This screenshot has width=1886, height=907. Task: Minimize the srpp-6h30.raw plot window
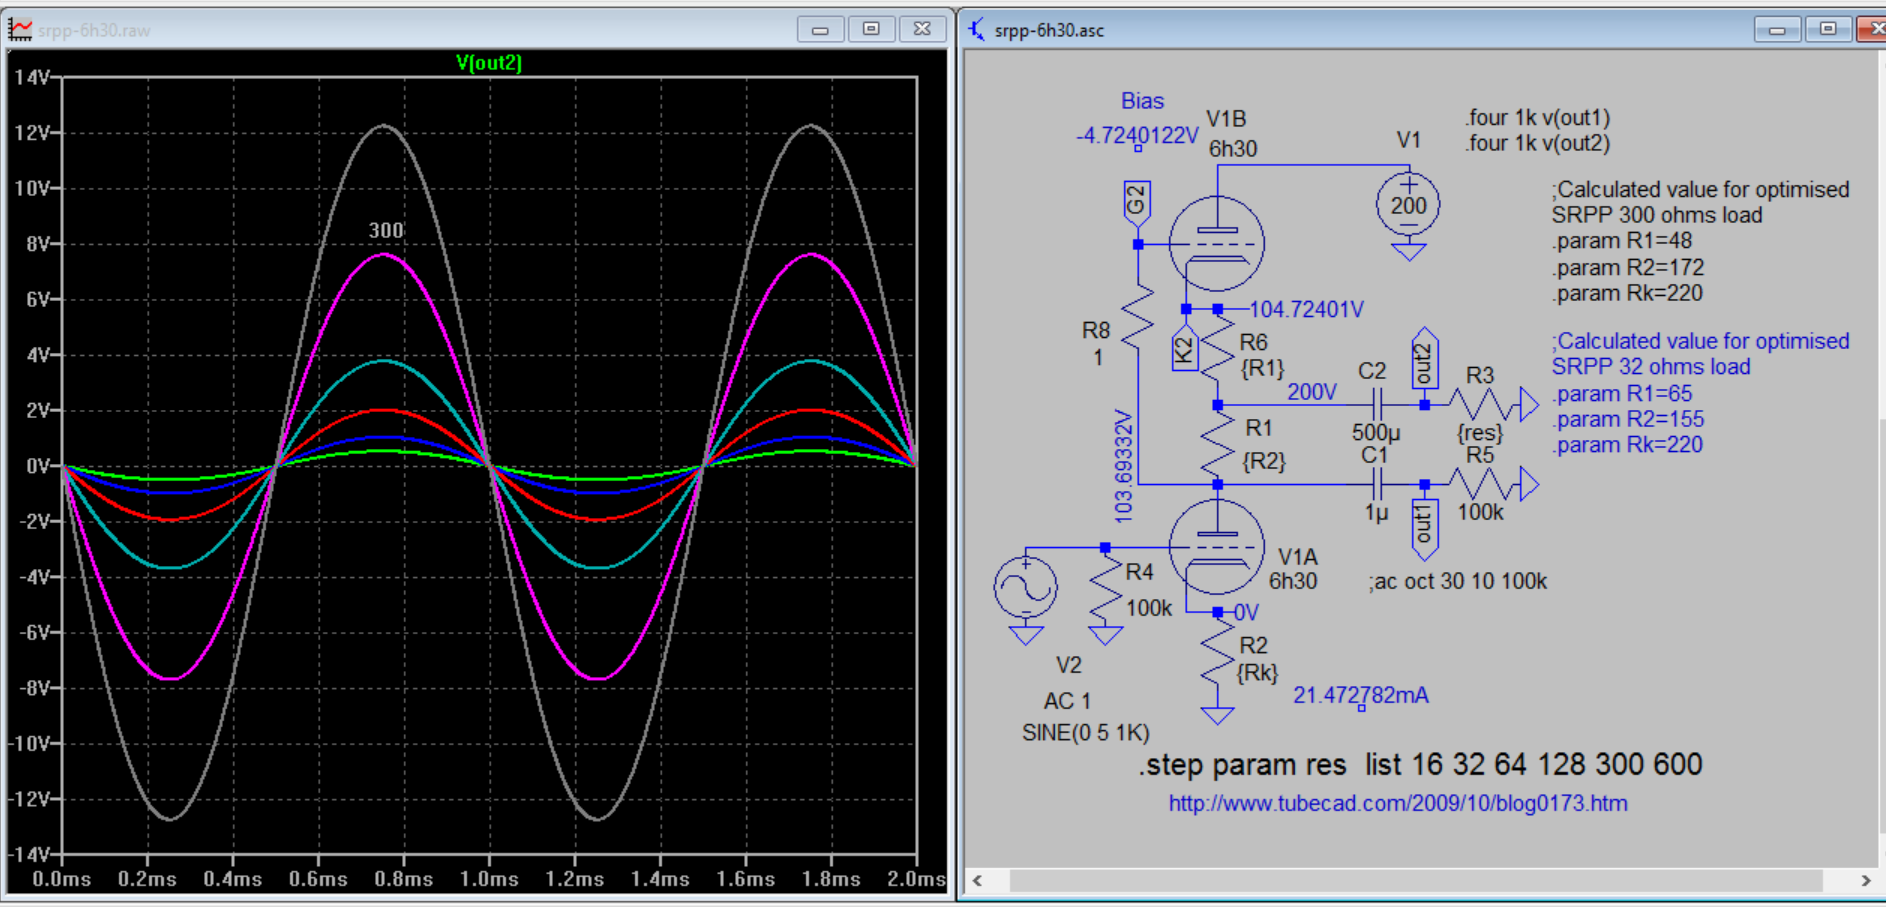click(820, 30)
